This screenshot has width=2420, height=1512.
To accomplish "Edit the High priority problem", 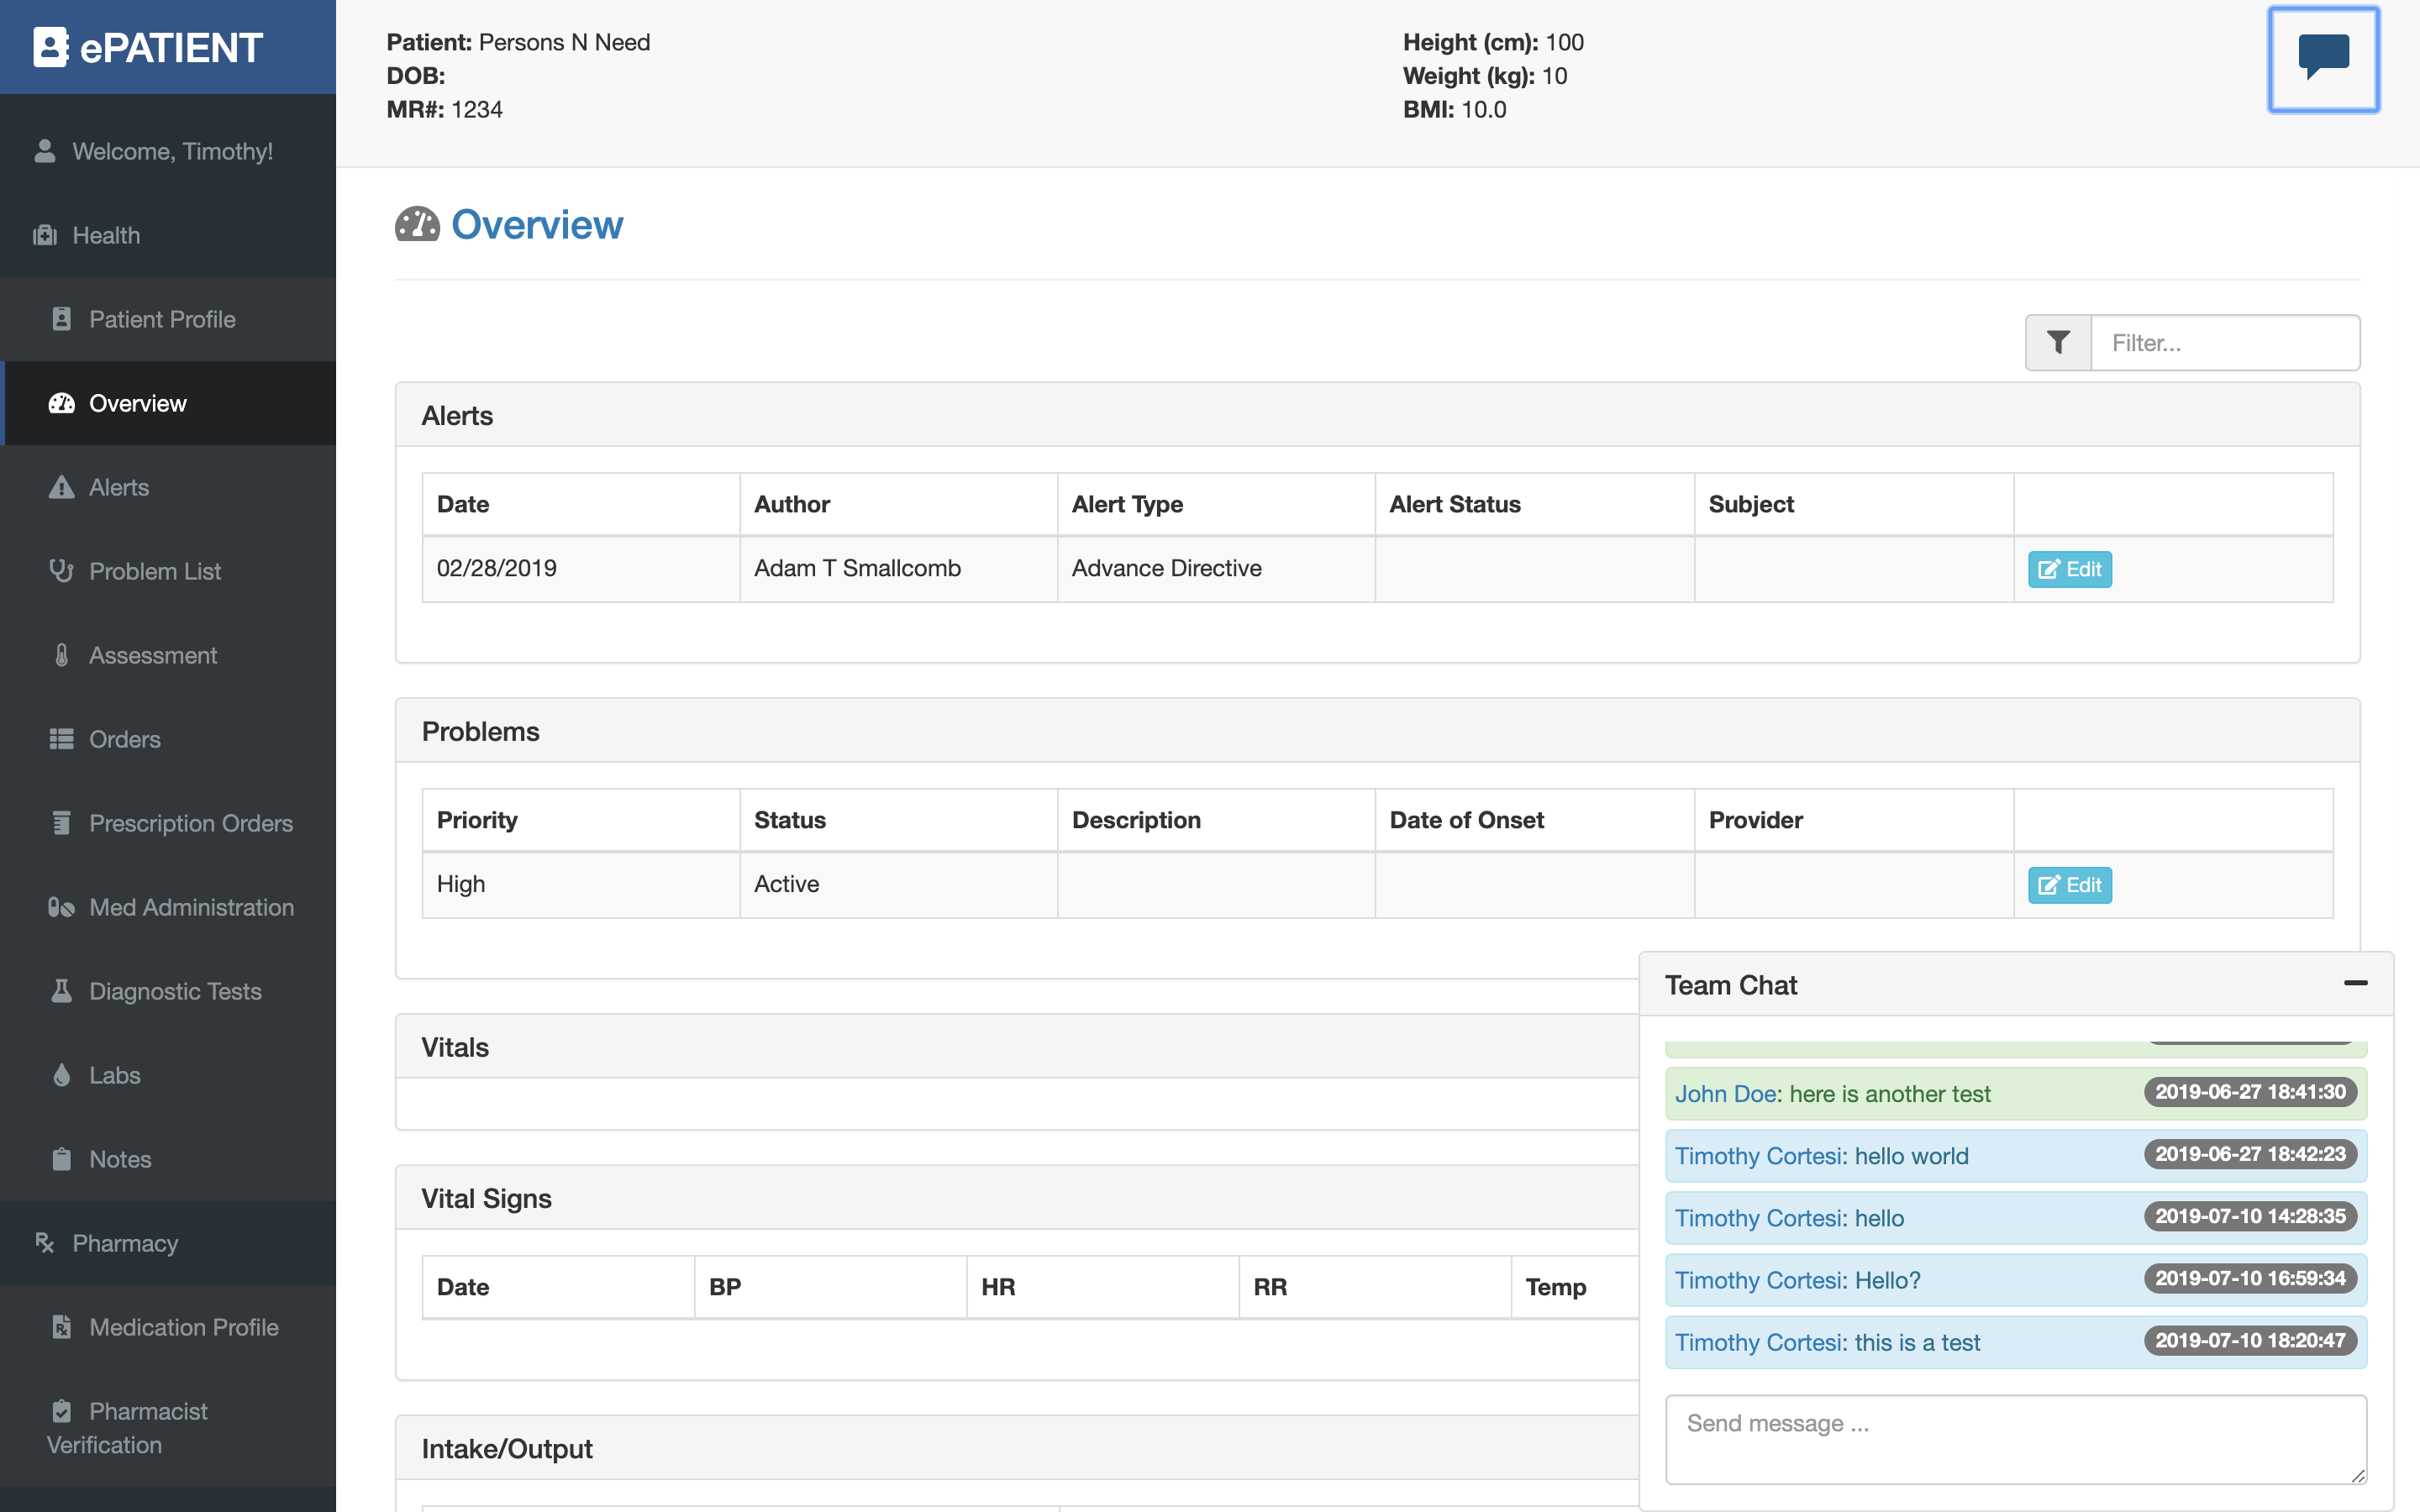I will [2069, 885].
